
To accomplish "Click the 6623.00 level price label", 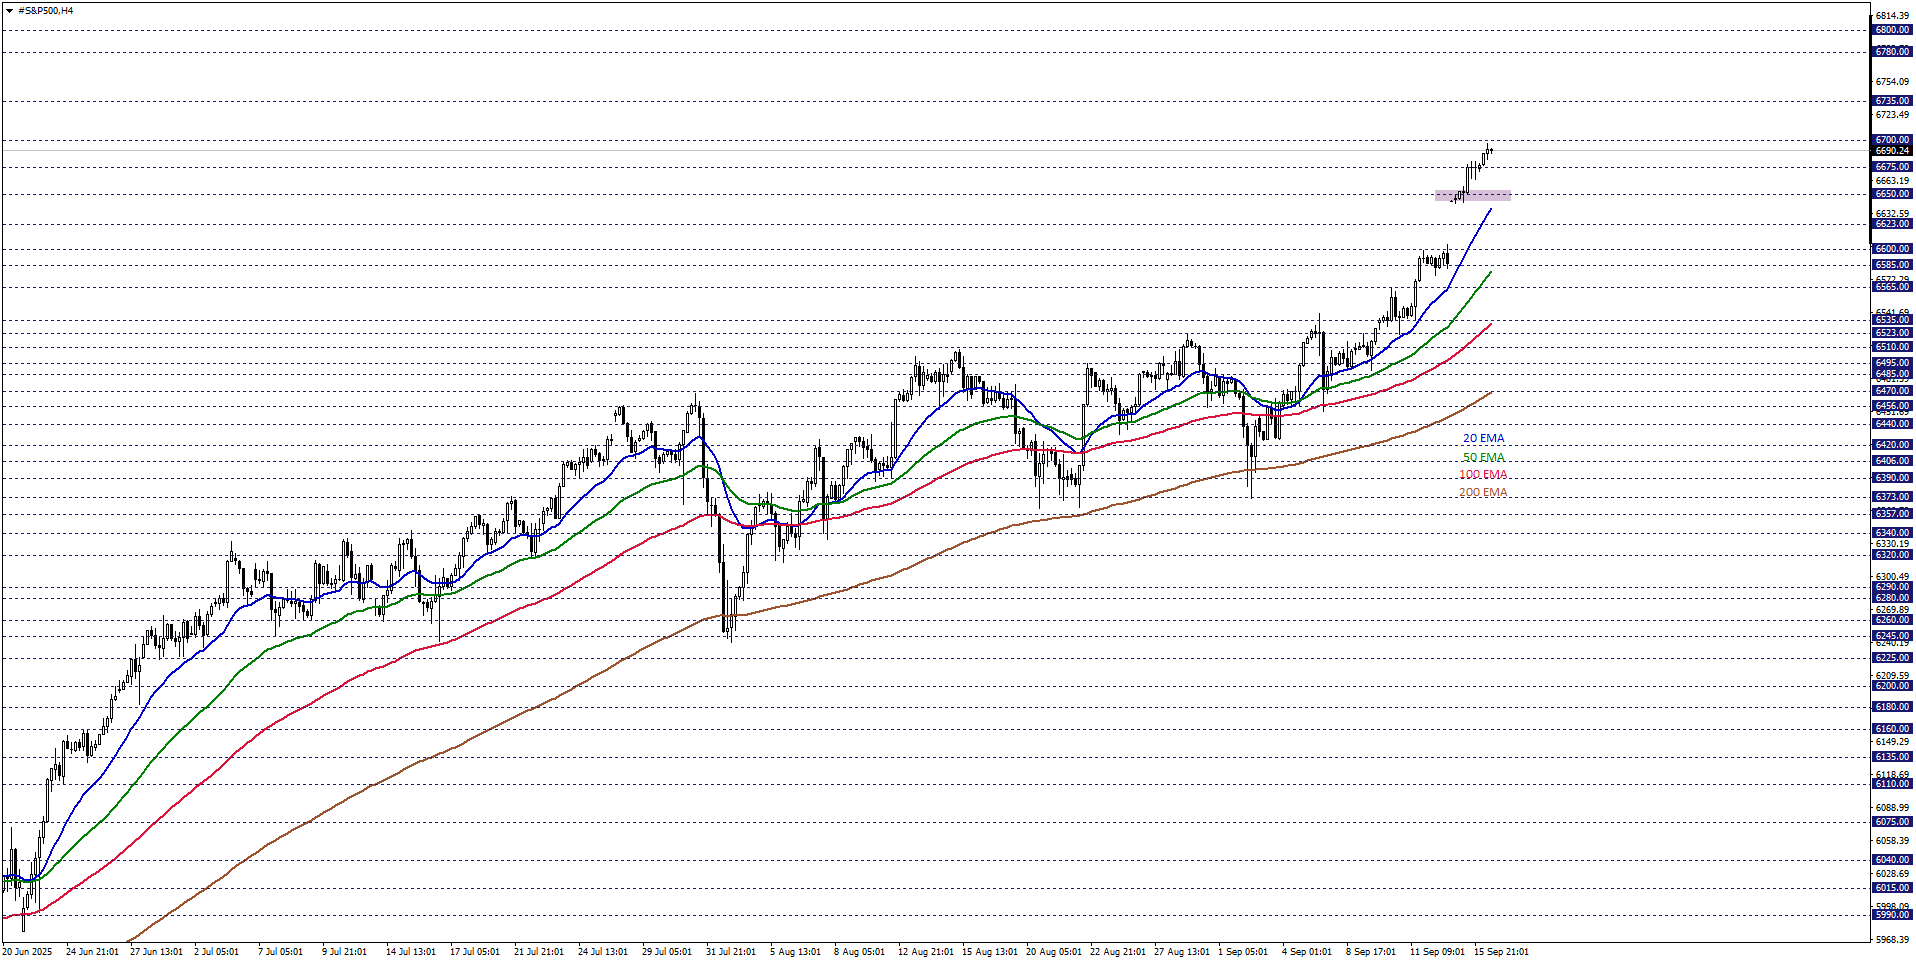I will (1892, 224).
